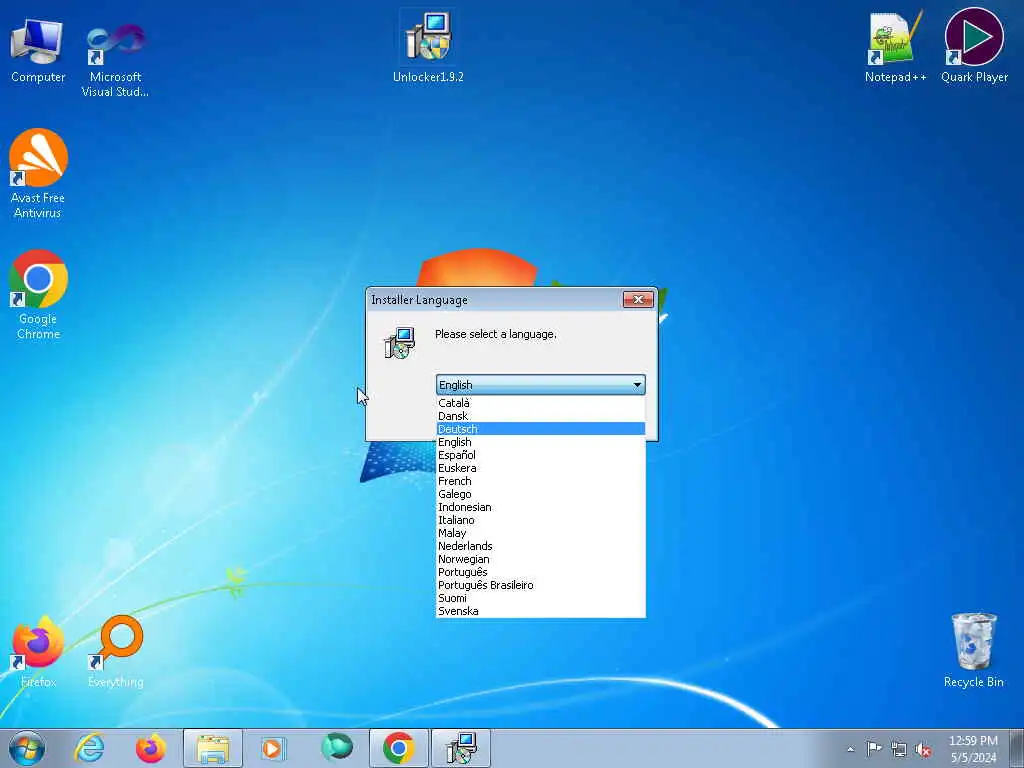Launch Google Chrome desktop shortcut
The height and width of the screenshot is (768, 1024).
tap(38, 295)
